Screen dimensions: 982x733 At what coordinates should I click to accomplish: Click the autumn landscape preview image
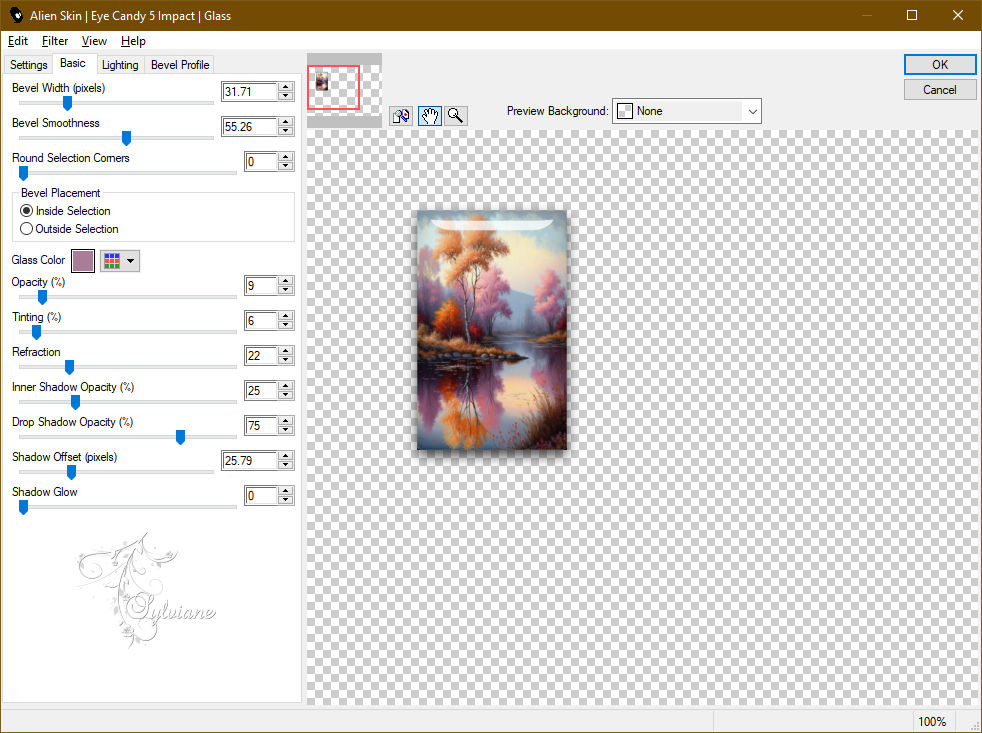[x=492, y=330]
